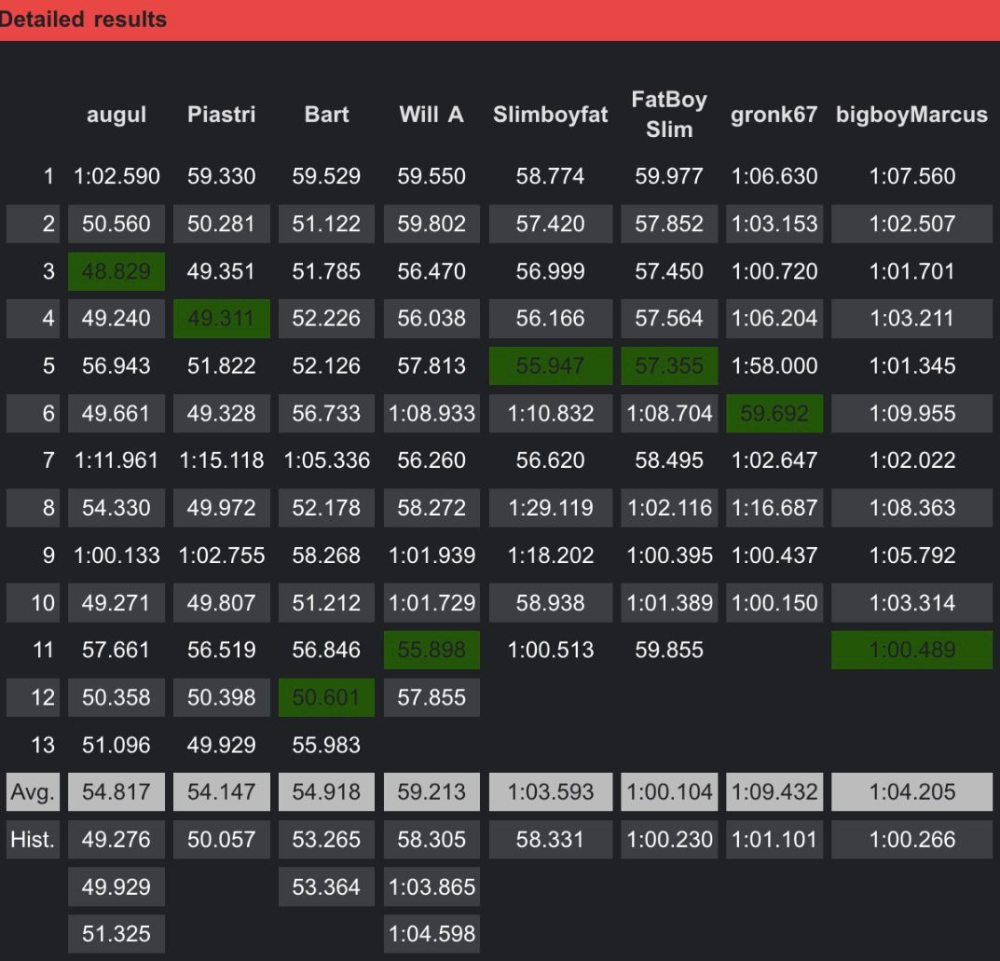
Task: Select Slimboyfat's slowest lap 1:29.119
Action: click(550, 509)
